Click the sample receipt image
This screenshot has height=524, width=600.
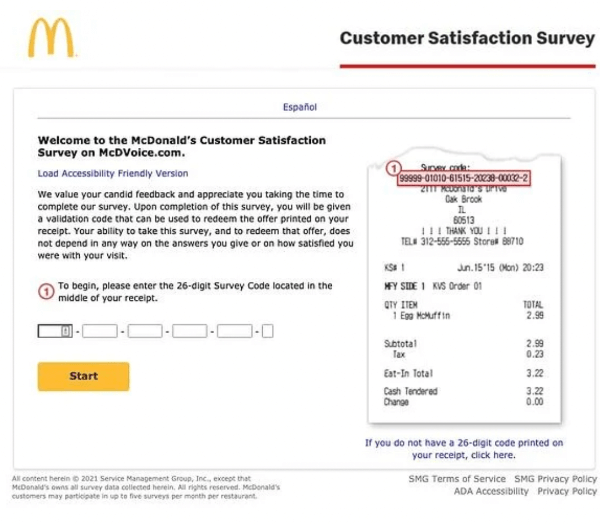coord(465,286)
